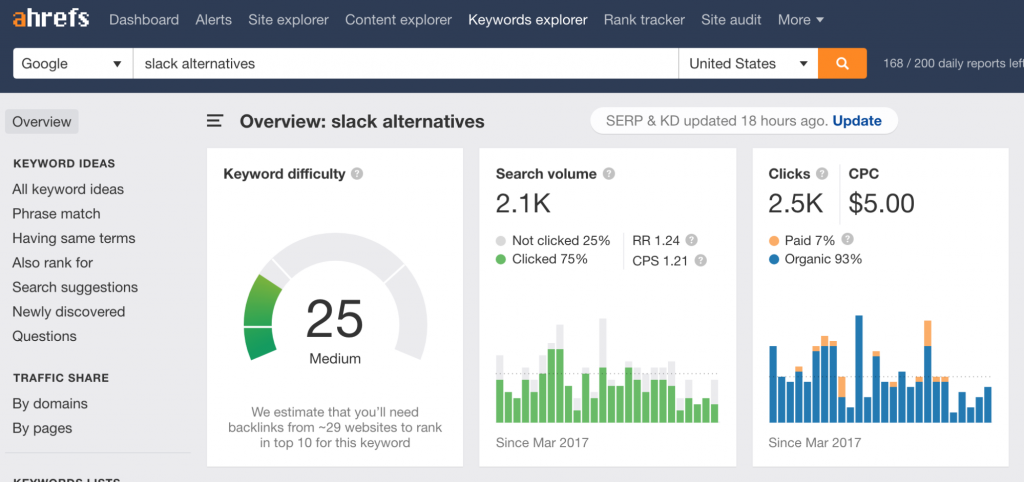Click the Update link for SERP & KD

pos(857,121)
